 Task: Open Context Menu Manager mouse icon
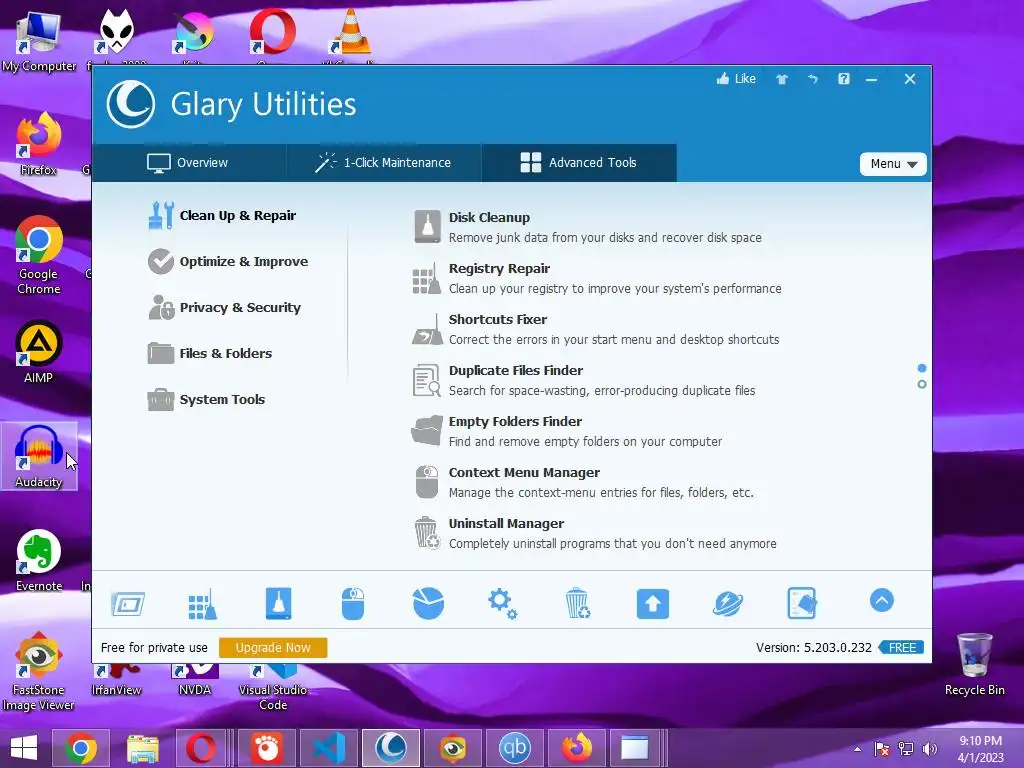click(x=426, y=482)
